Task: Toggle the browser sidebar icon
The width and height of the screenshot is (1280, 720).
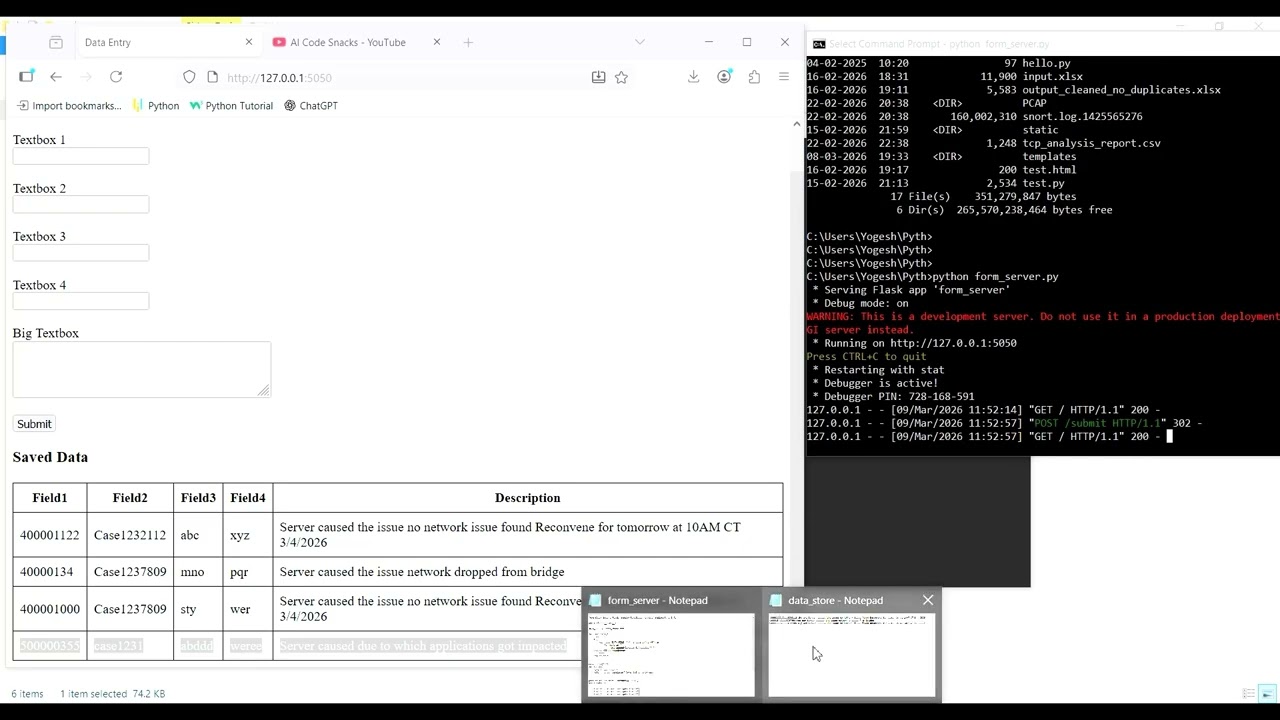Action: (x=26, y=77)
